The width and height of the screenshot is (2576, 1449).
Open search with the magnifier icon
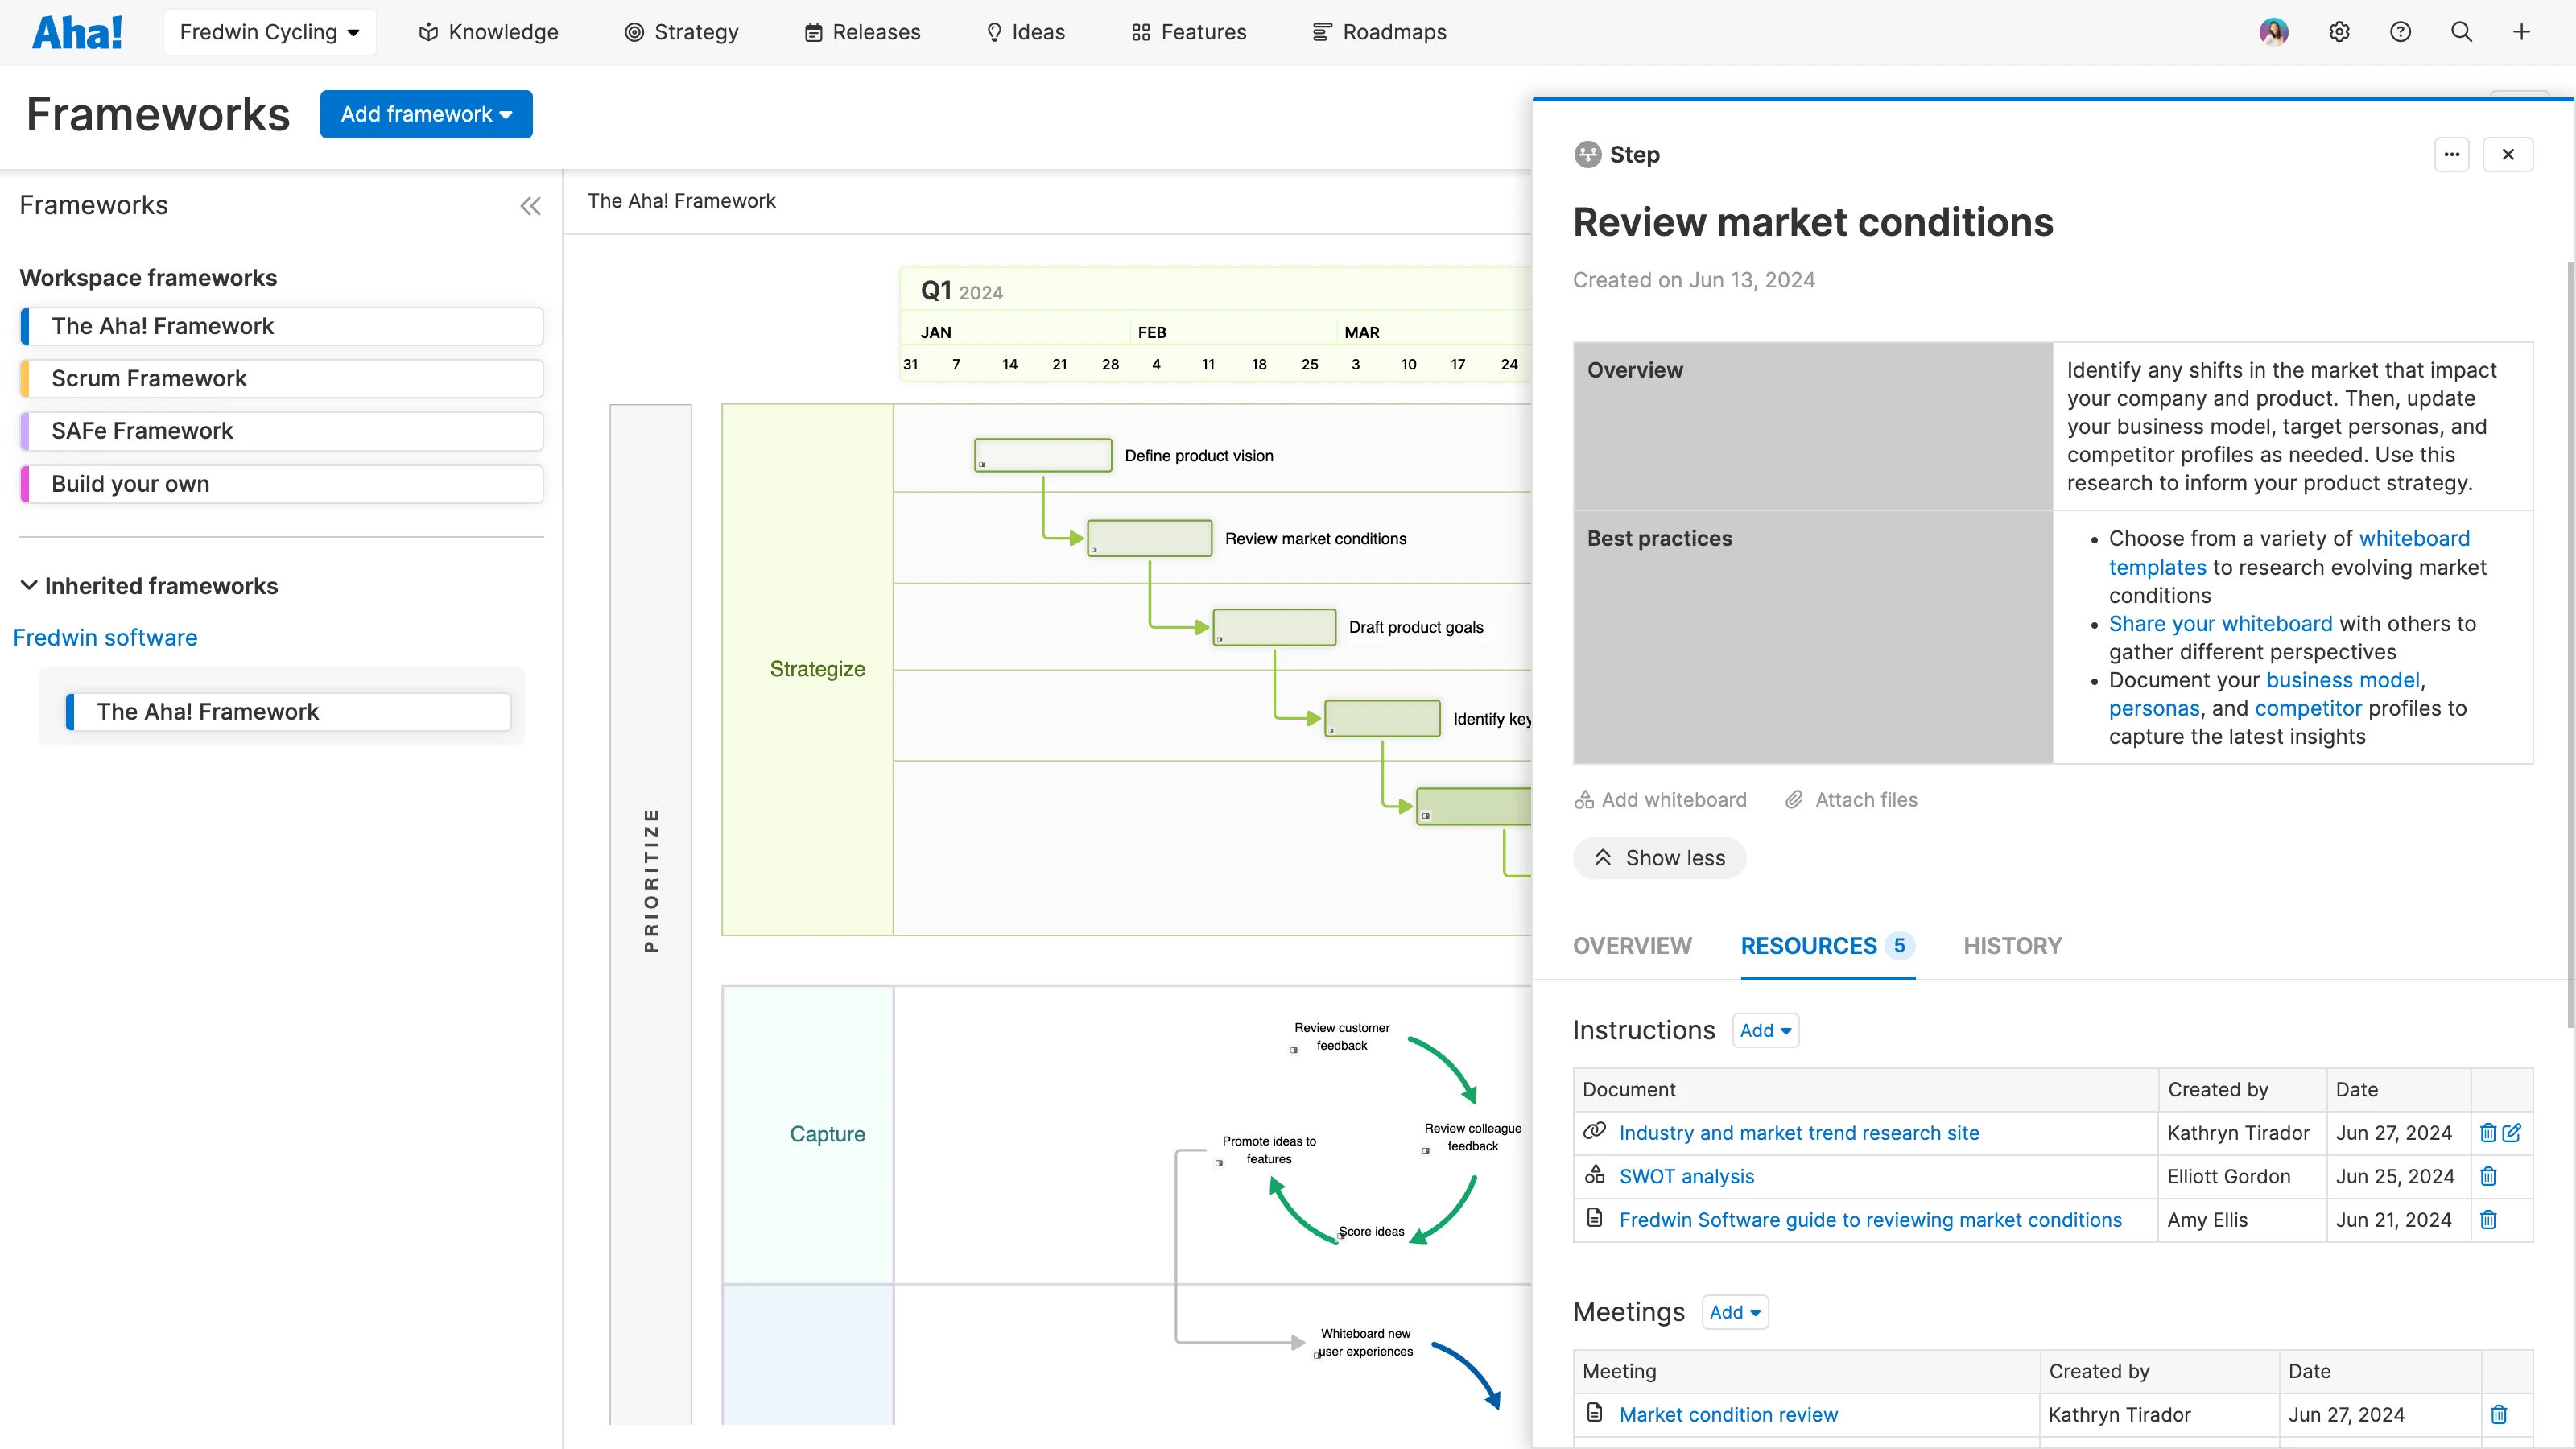click(2461, 31)
